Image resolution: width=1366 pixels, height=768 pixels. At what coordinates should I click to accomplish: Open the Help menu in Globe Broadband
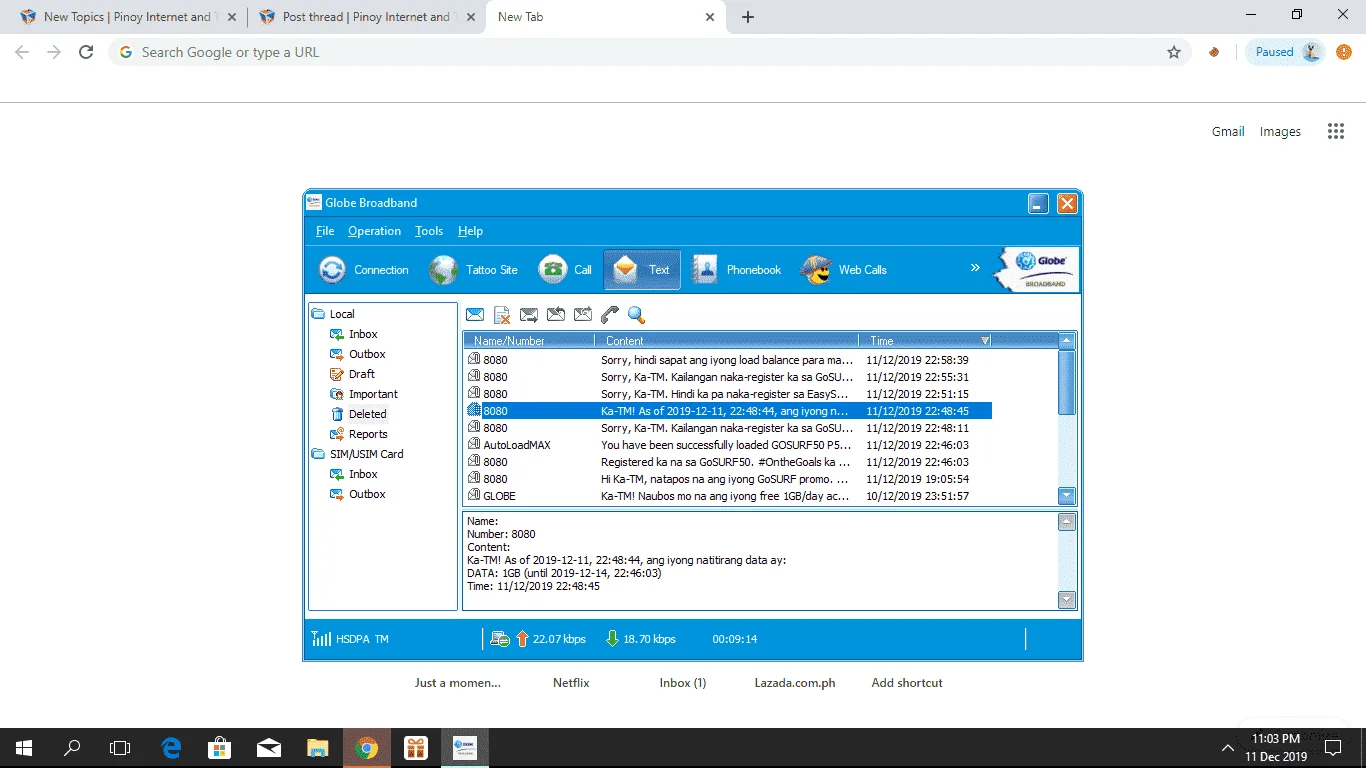[x=470, y=231]
